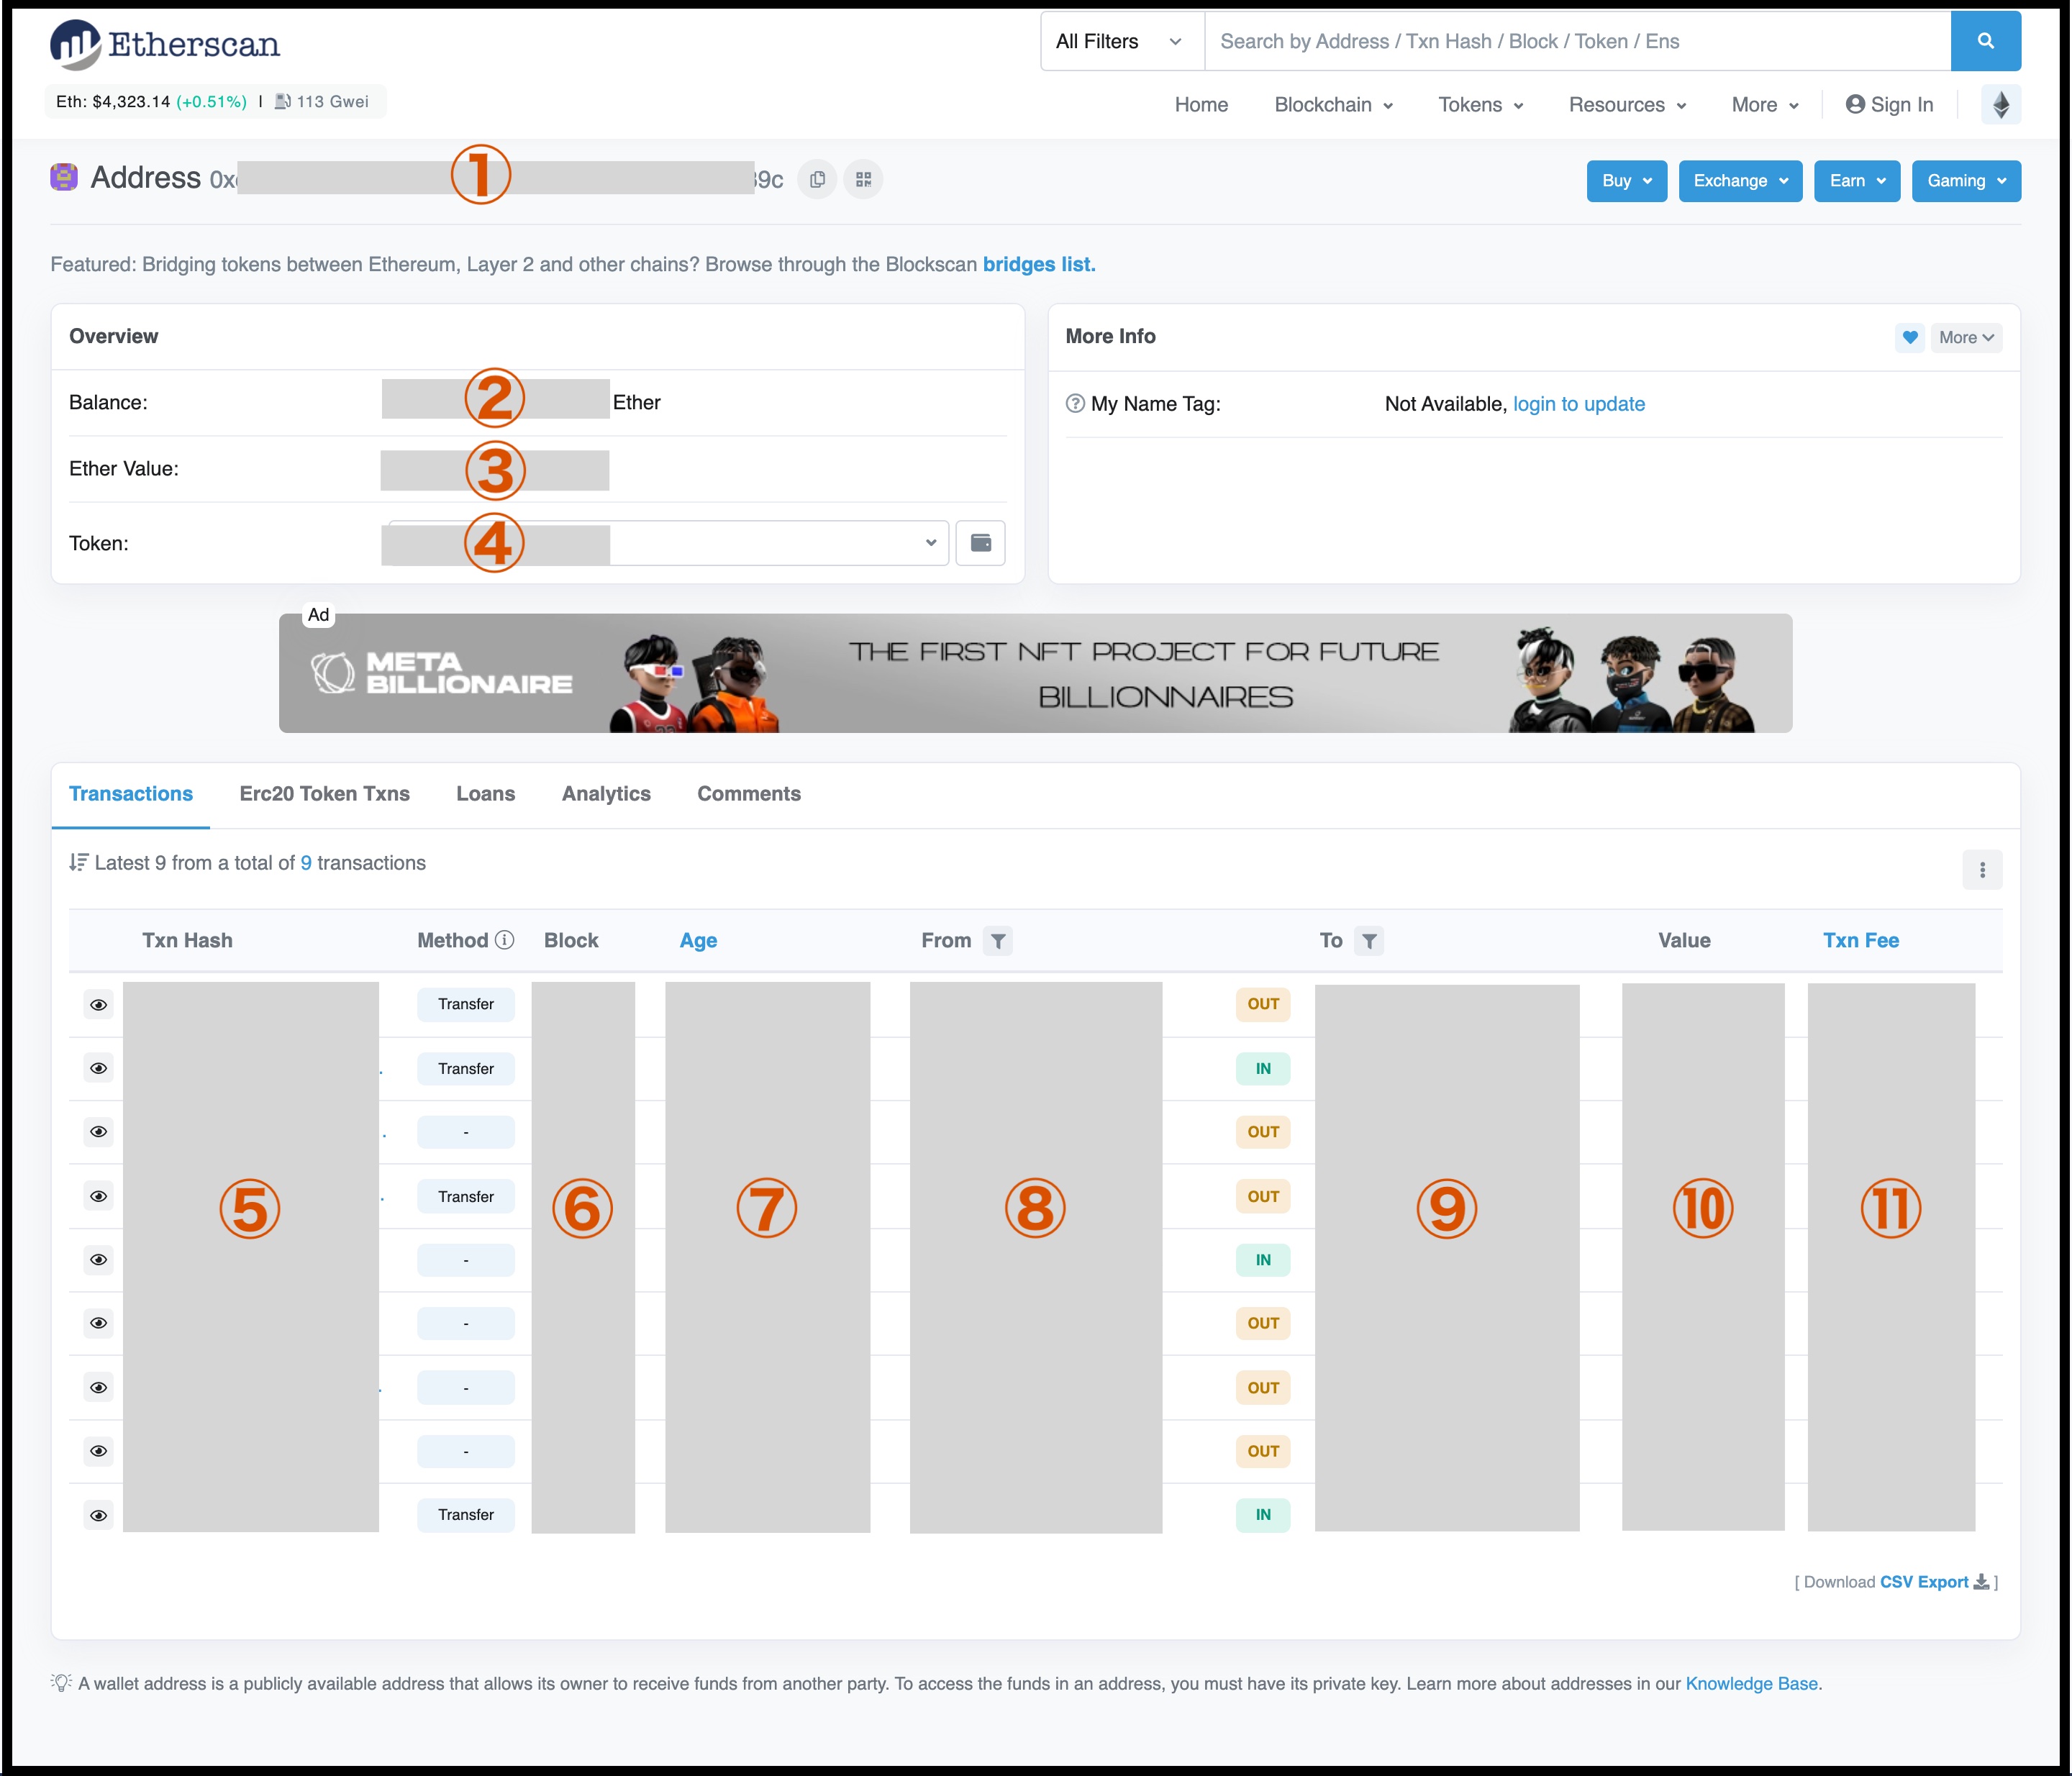The image size is (2072, 1776).
Task: Switch to the Erc20 Token Txns tab
Action: click(x=324, y=793)
